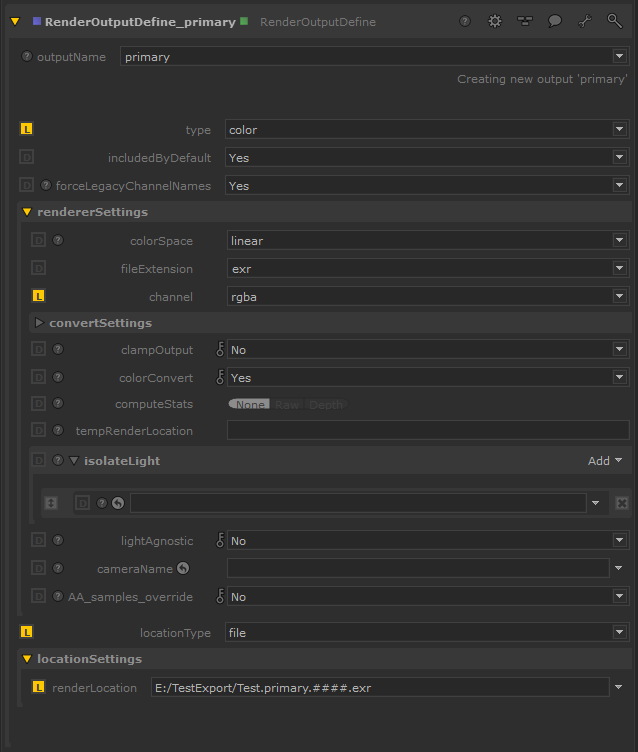Expand the convertSettings group
638x752 pixels.
point(40,323)
